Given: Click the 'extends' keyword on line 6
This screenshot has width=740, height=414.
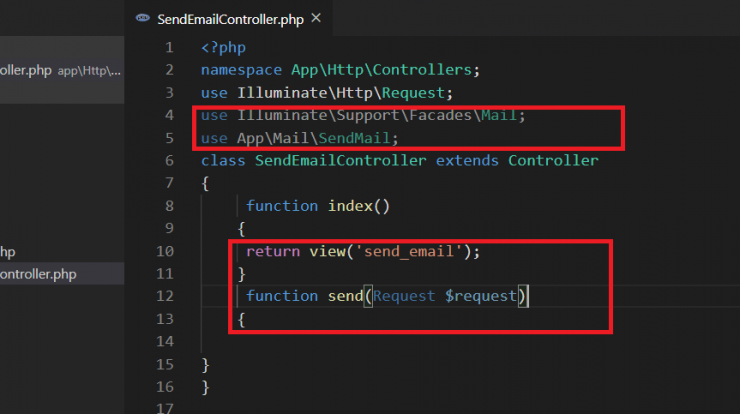Looking at the screenshot, I should 467,161.
